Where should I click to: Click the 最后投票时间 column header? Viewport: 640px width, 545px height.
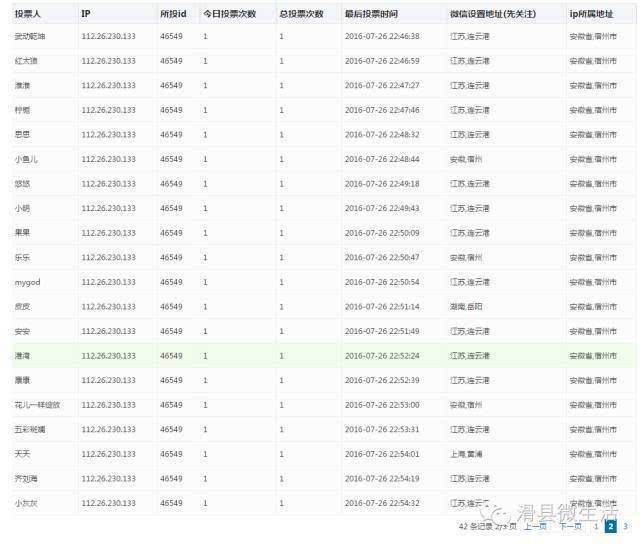pyautogui.click(x=371, y=14)
